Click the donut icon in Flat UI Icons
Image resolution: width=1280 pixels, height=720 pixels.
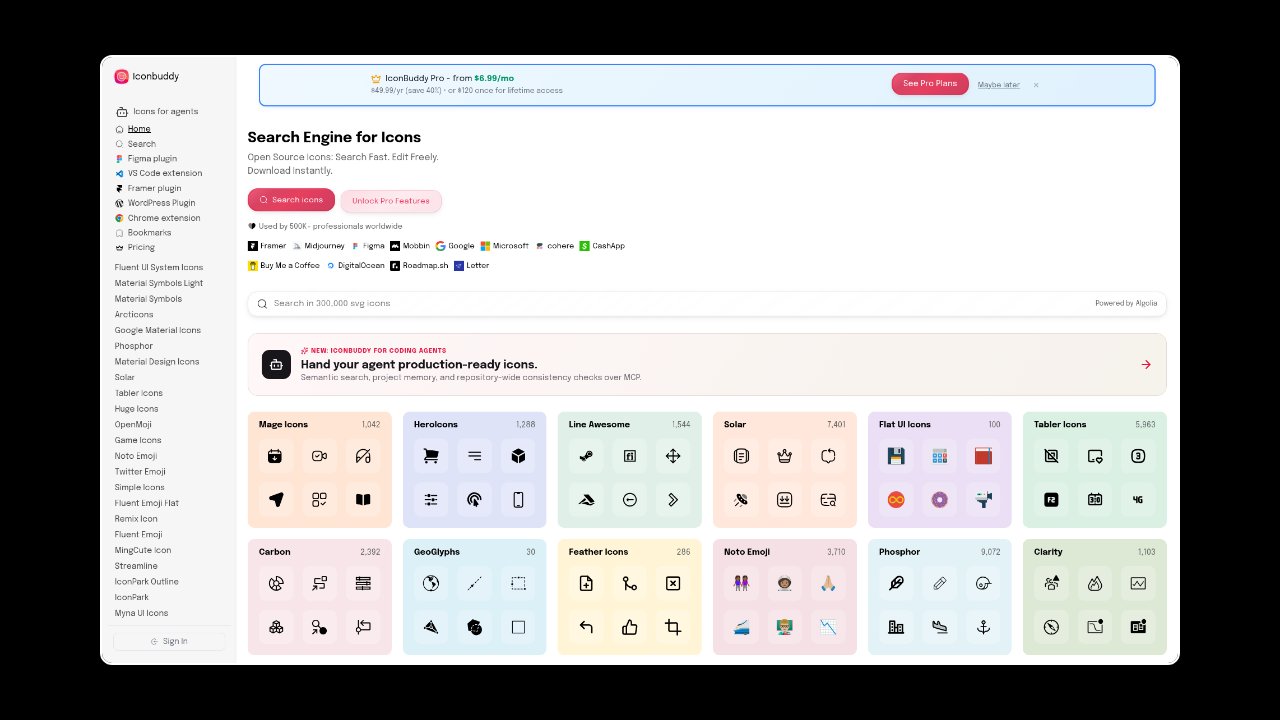click(939, 500)
